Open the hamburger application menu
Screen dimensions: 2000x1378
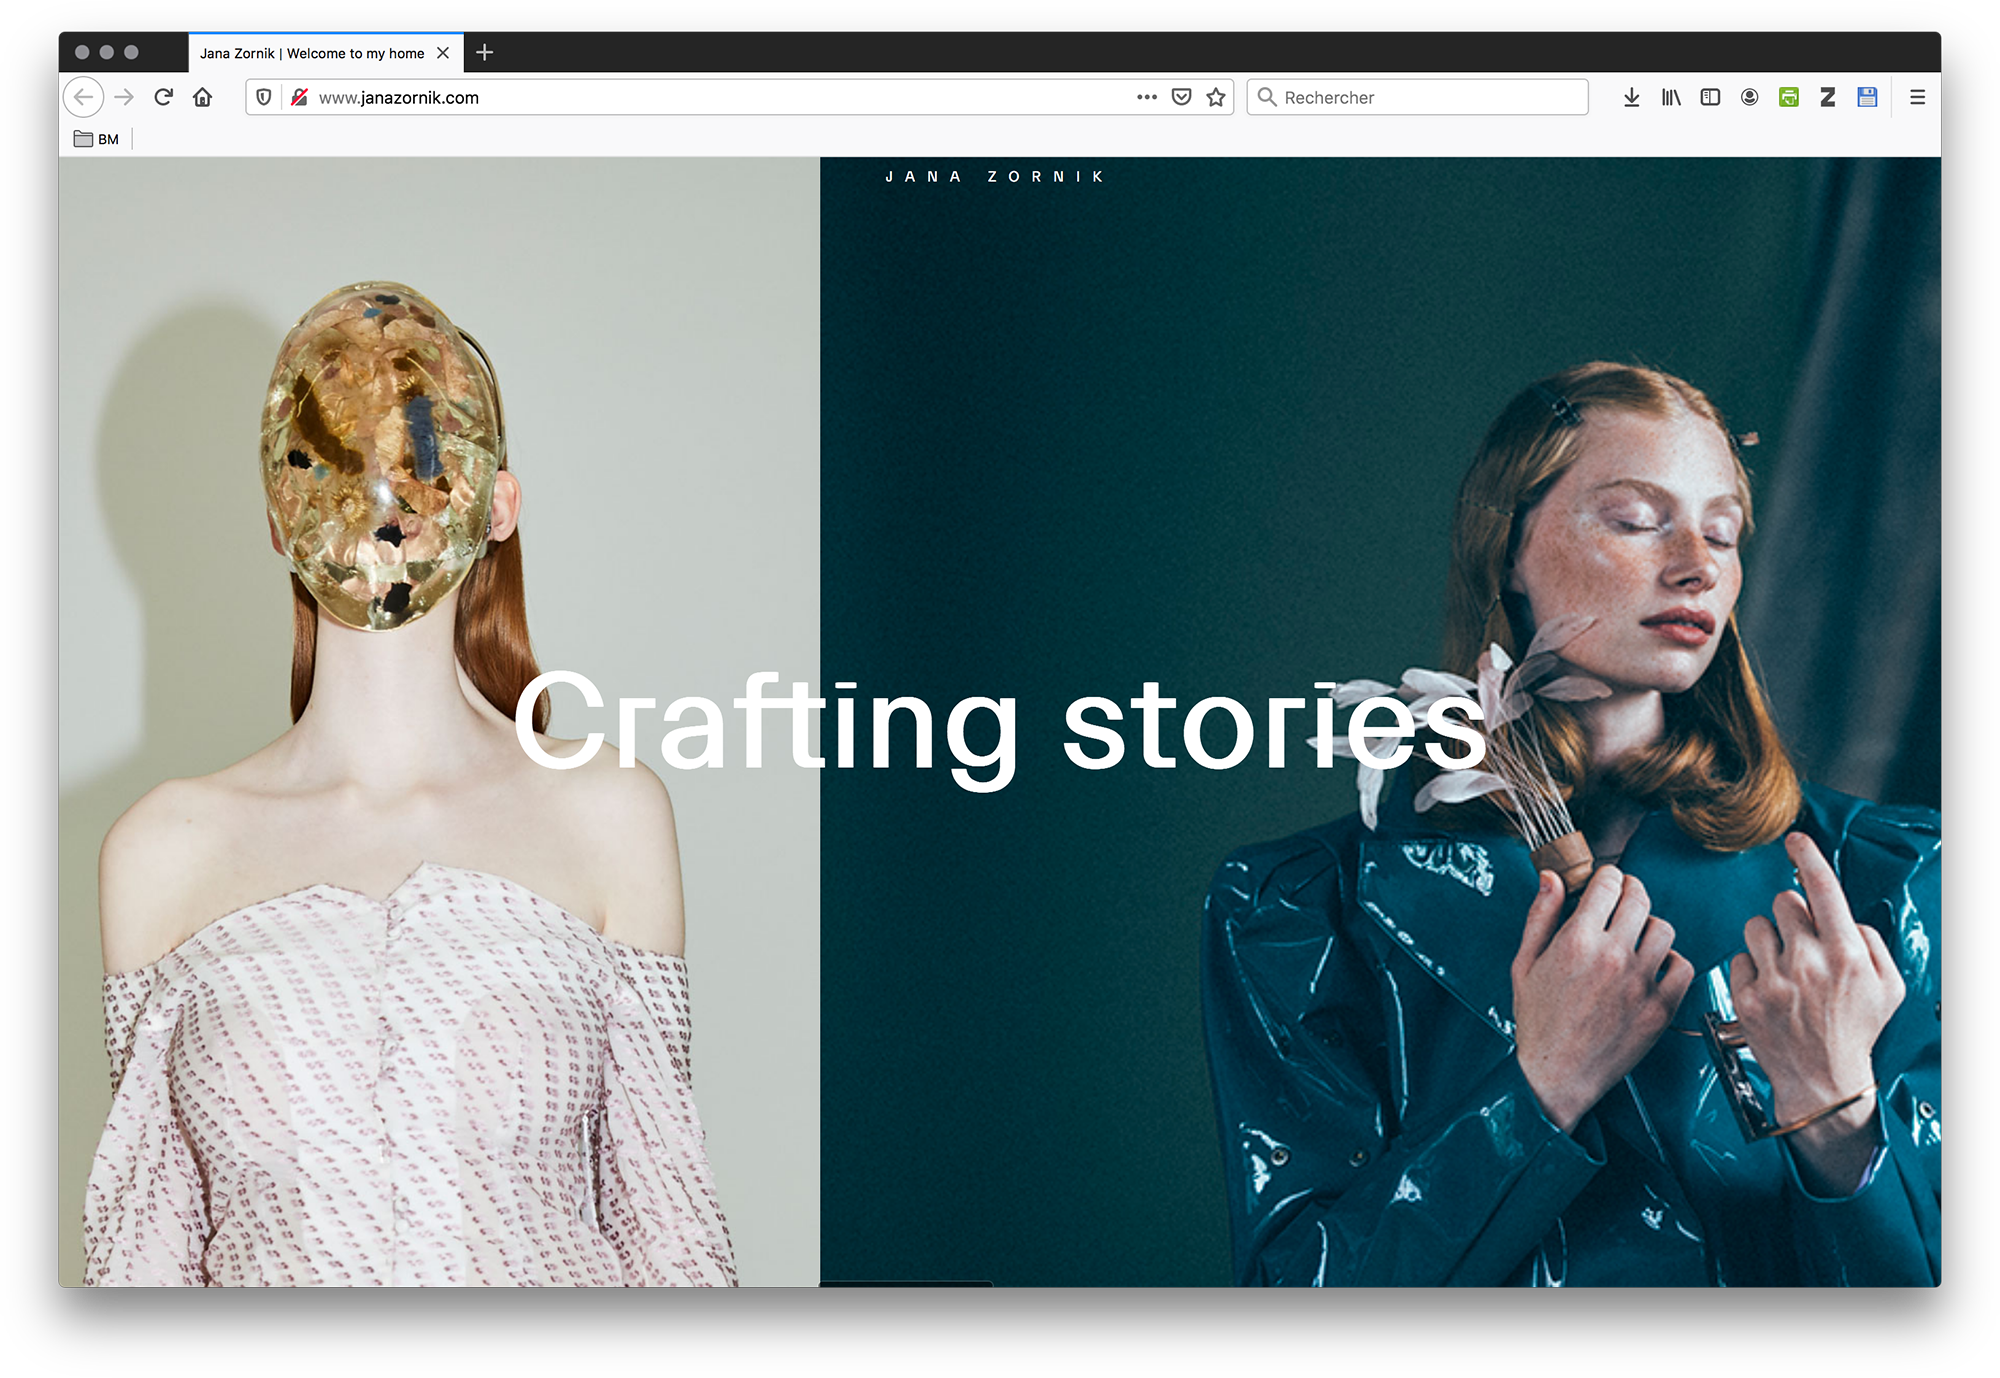point(1917,97)
